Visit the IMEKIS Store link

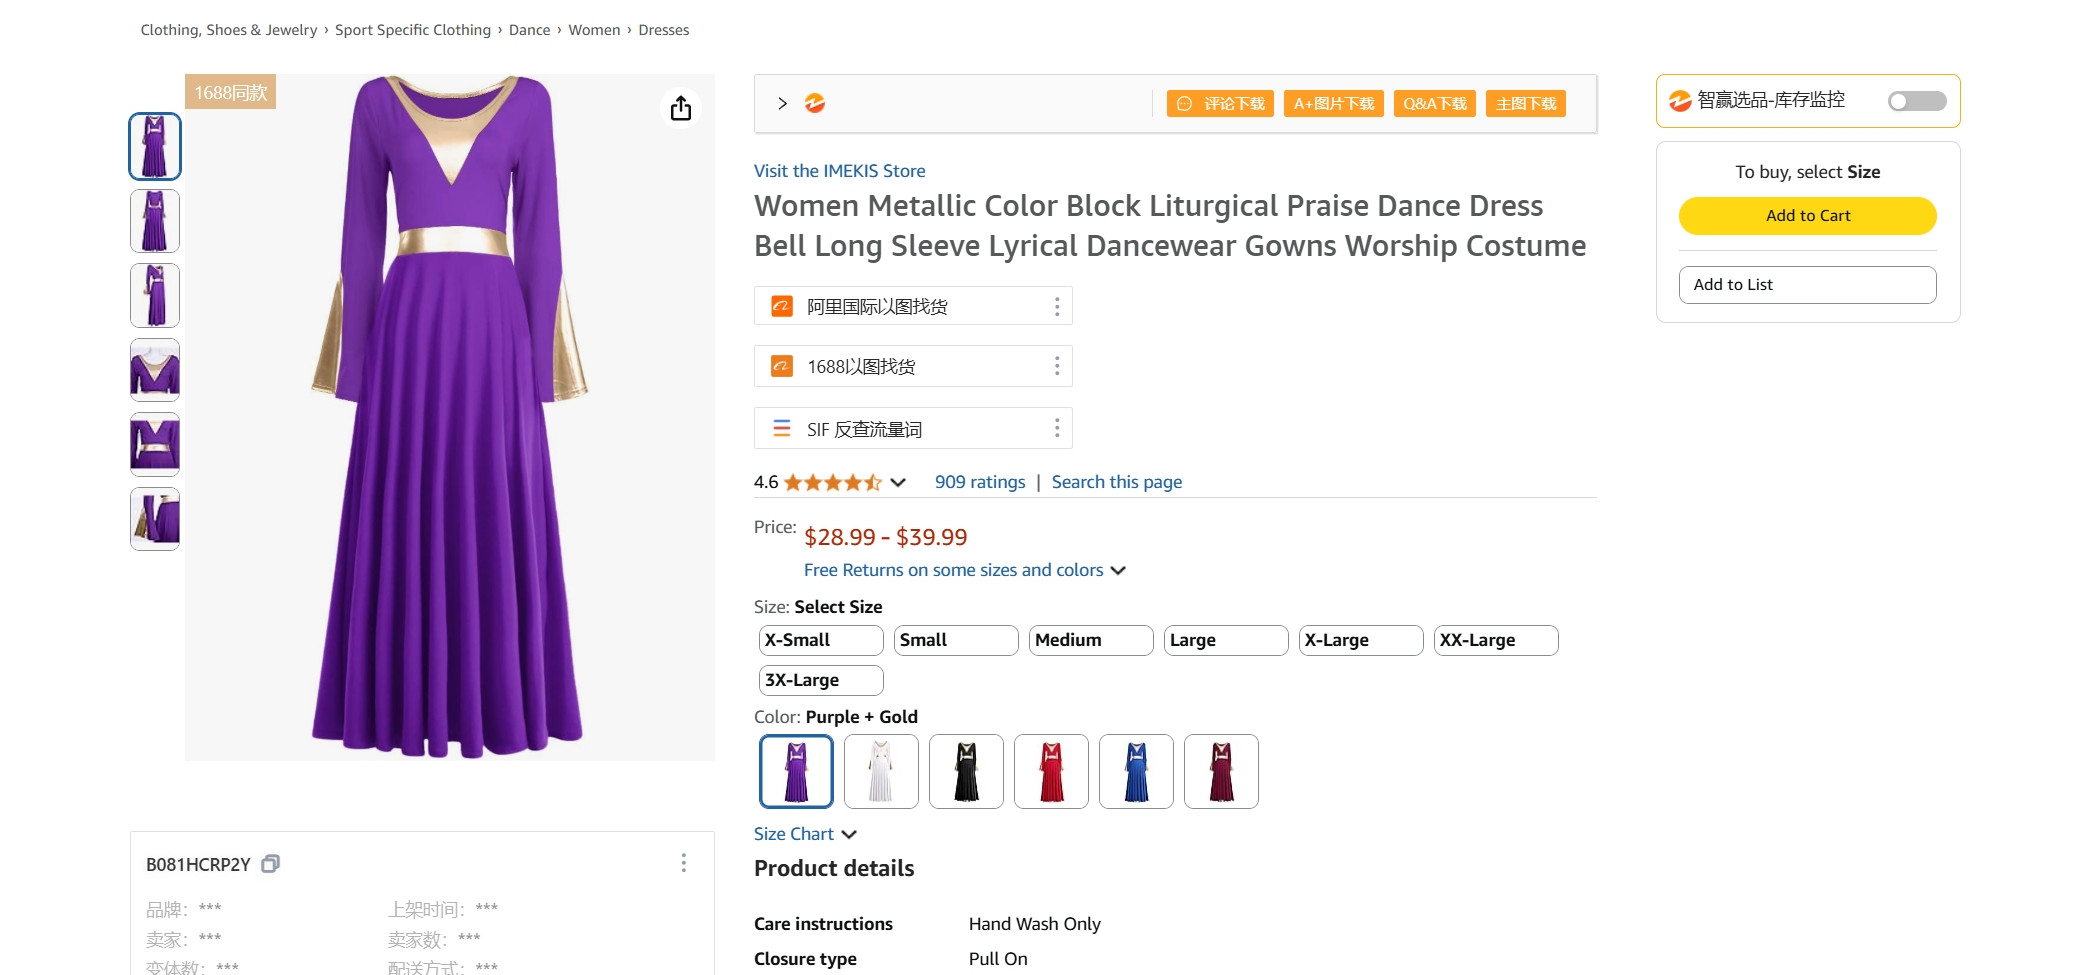(x=839, y=171)
